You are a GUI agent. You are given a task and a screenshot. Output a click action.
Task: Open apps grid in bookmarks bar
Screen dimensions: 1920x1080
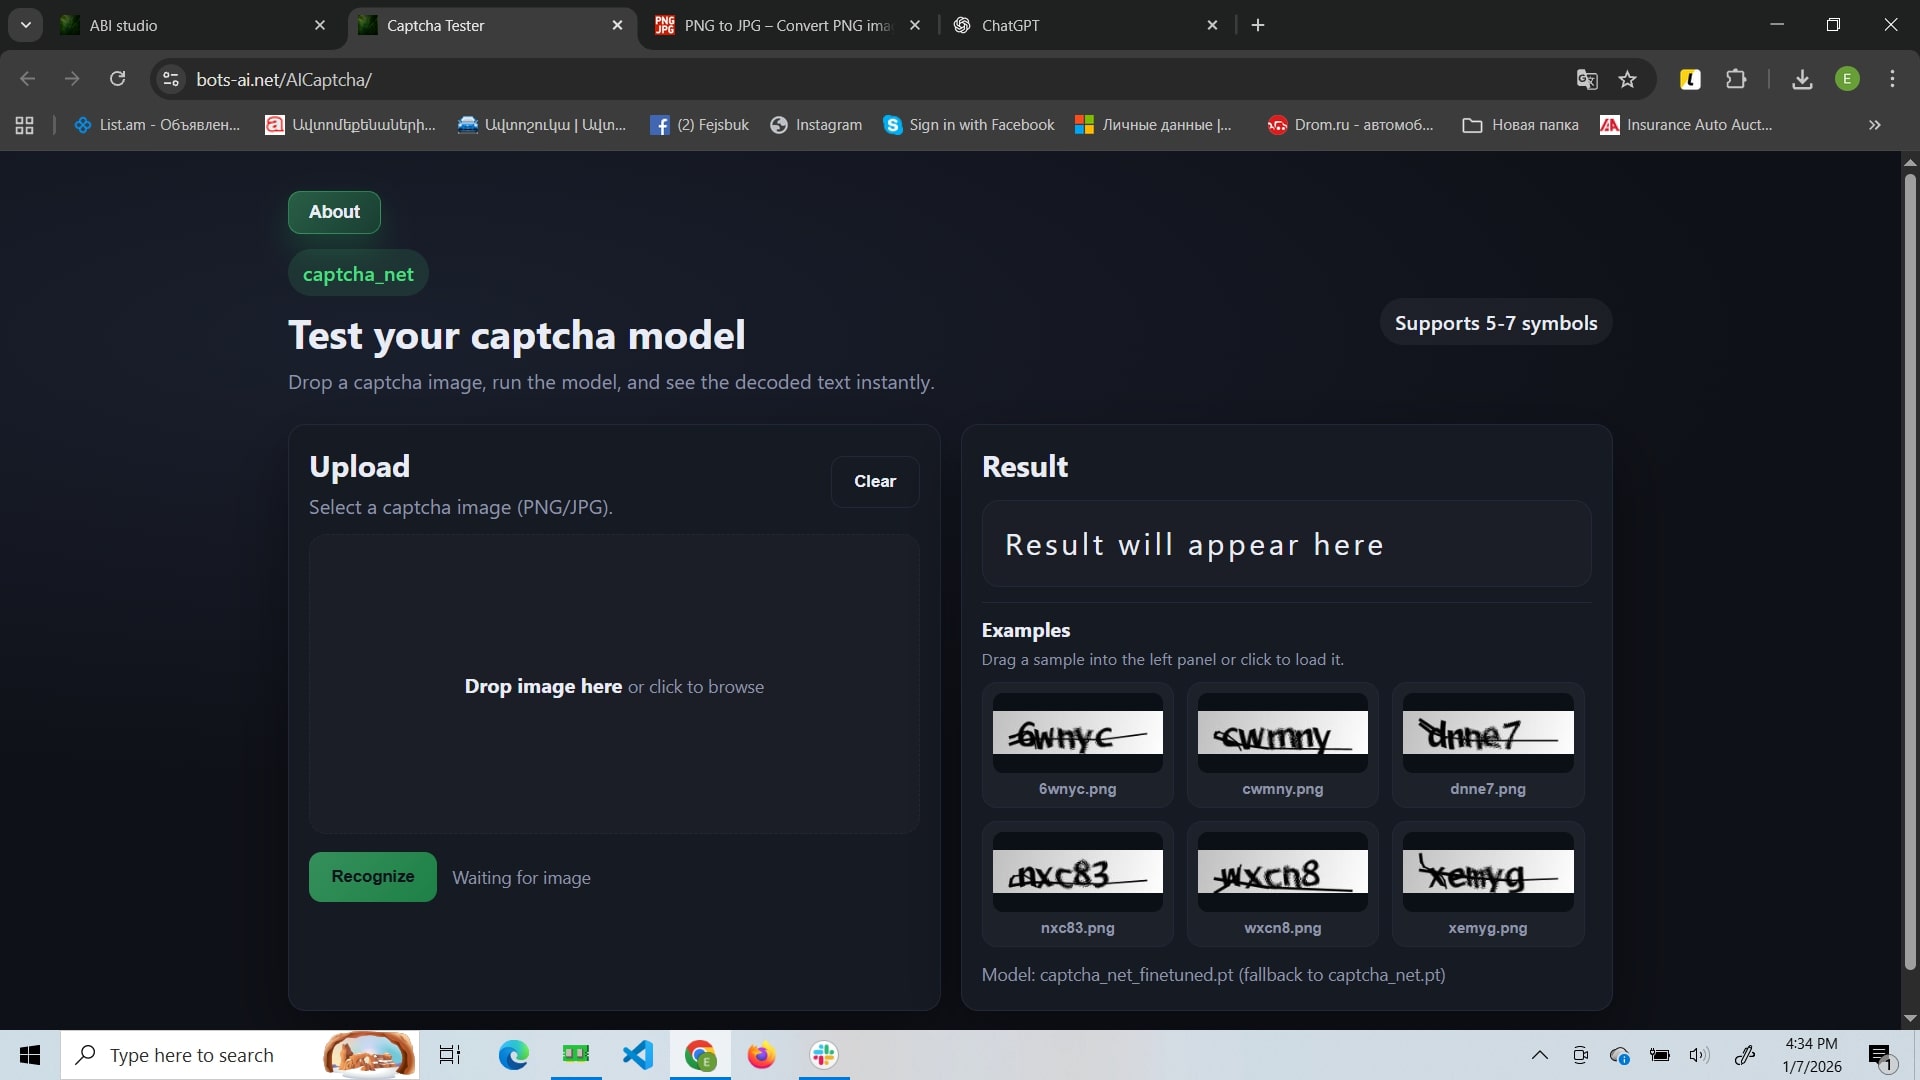point(25,125)
